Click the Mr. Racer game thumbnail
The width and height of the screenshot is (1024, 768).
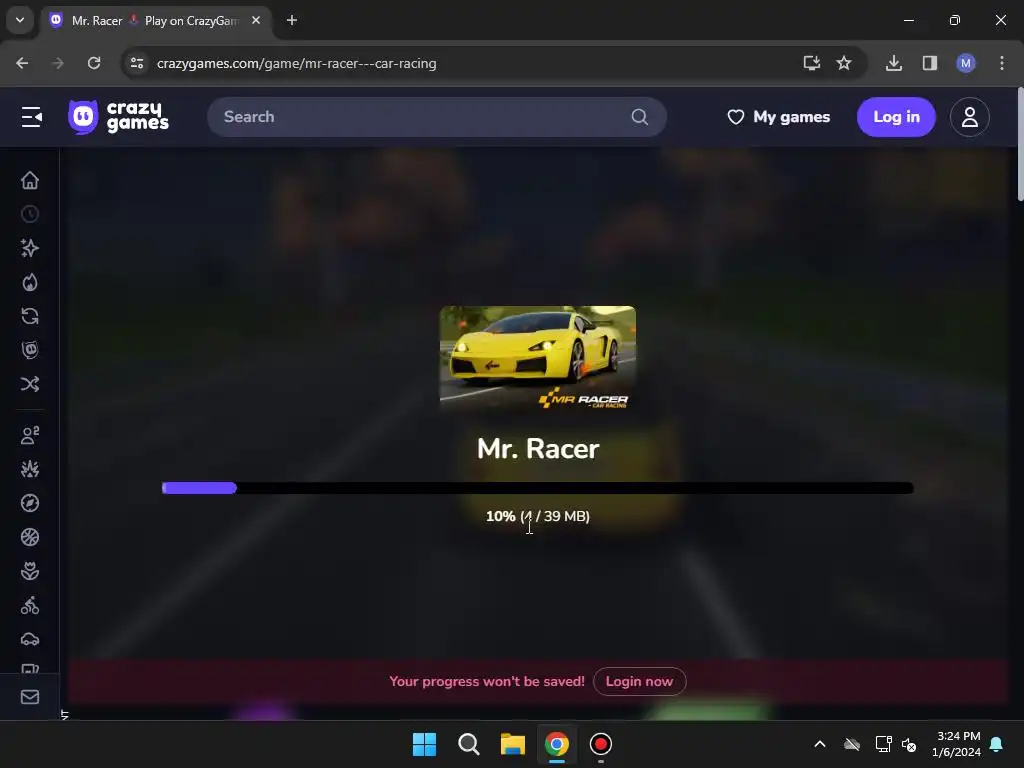538,359
